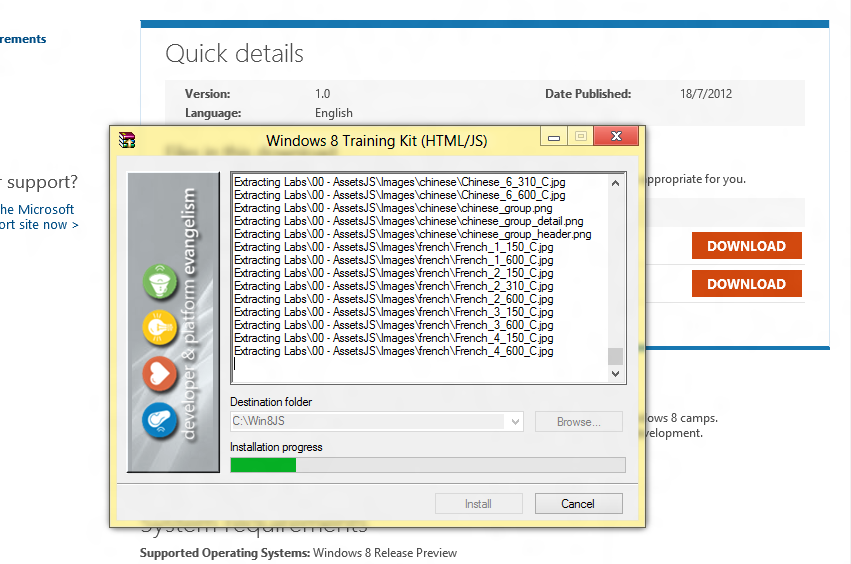
Task: Click the yellow lightbulb icon in side banner
Action: tap(160, 328)
